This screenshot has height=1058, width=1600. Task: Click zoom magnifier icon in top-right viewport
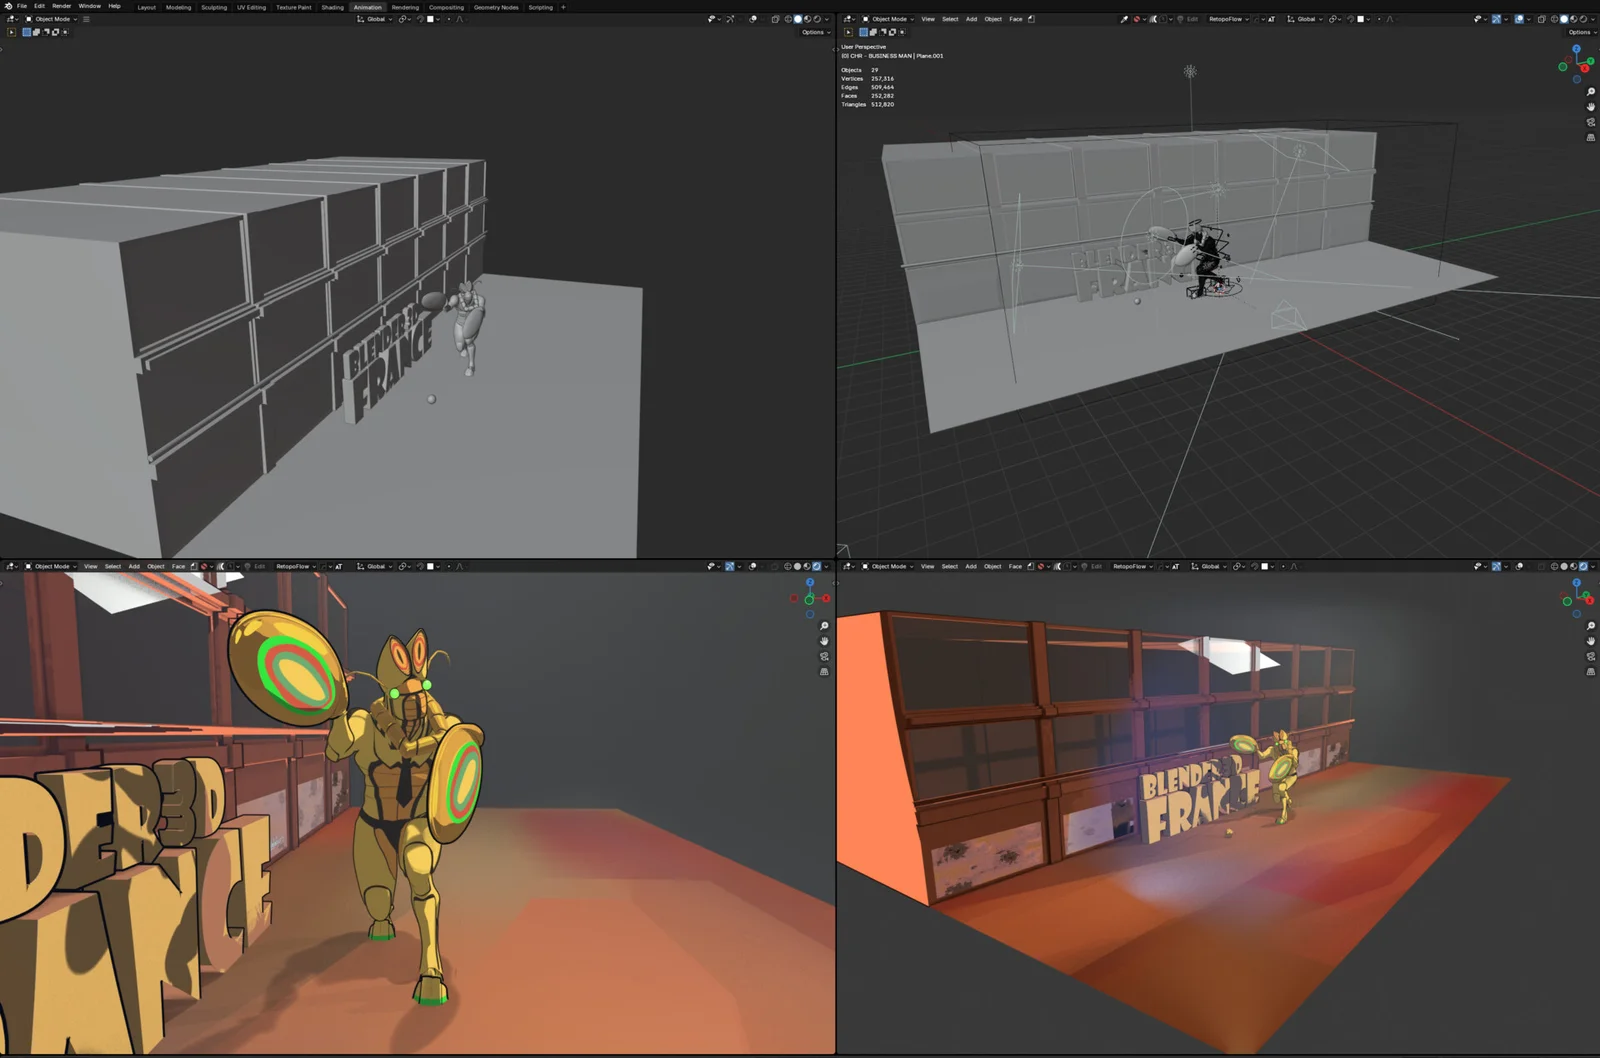click(x=1591, y=92)
